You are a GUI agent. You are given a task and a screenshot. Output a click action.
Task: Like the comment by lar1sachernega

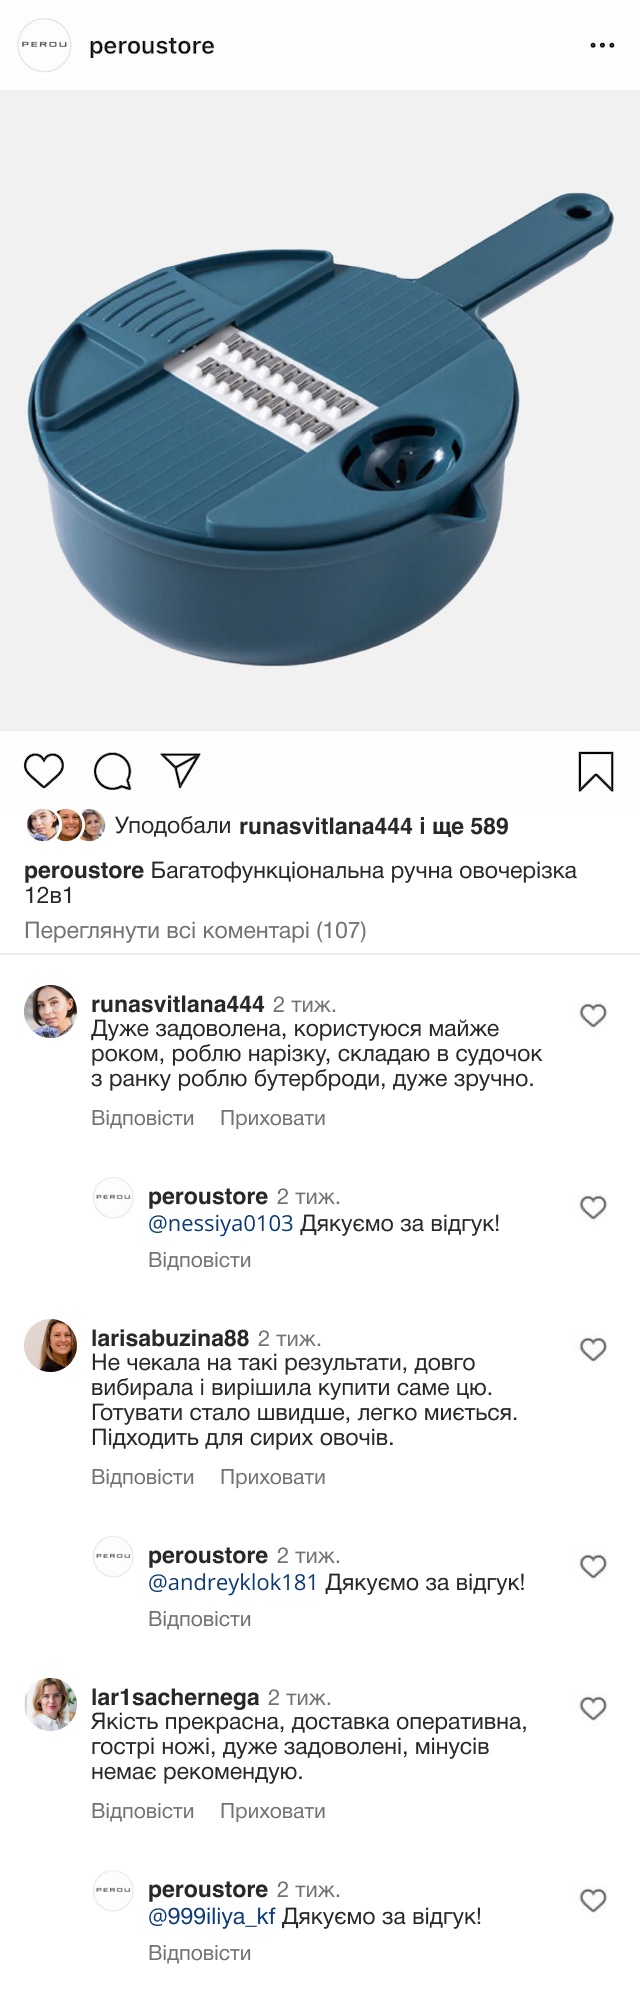pyautogui.click(x=594, y=1709)
